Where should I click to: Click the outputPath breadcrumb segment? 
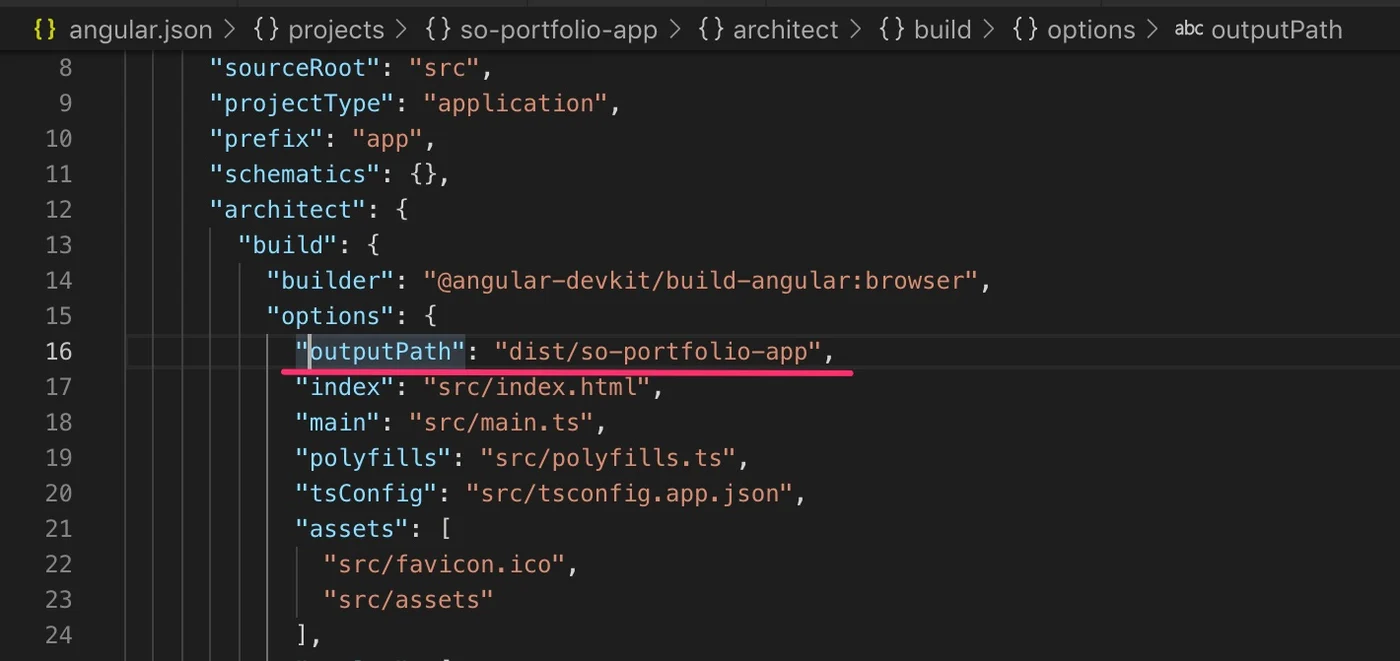(x=1276, y=30)
